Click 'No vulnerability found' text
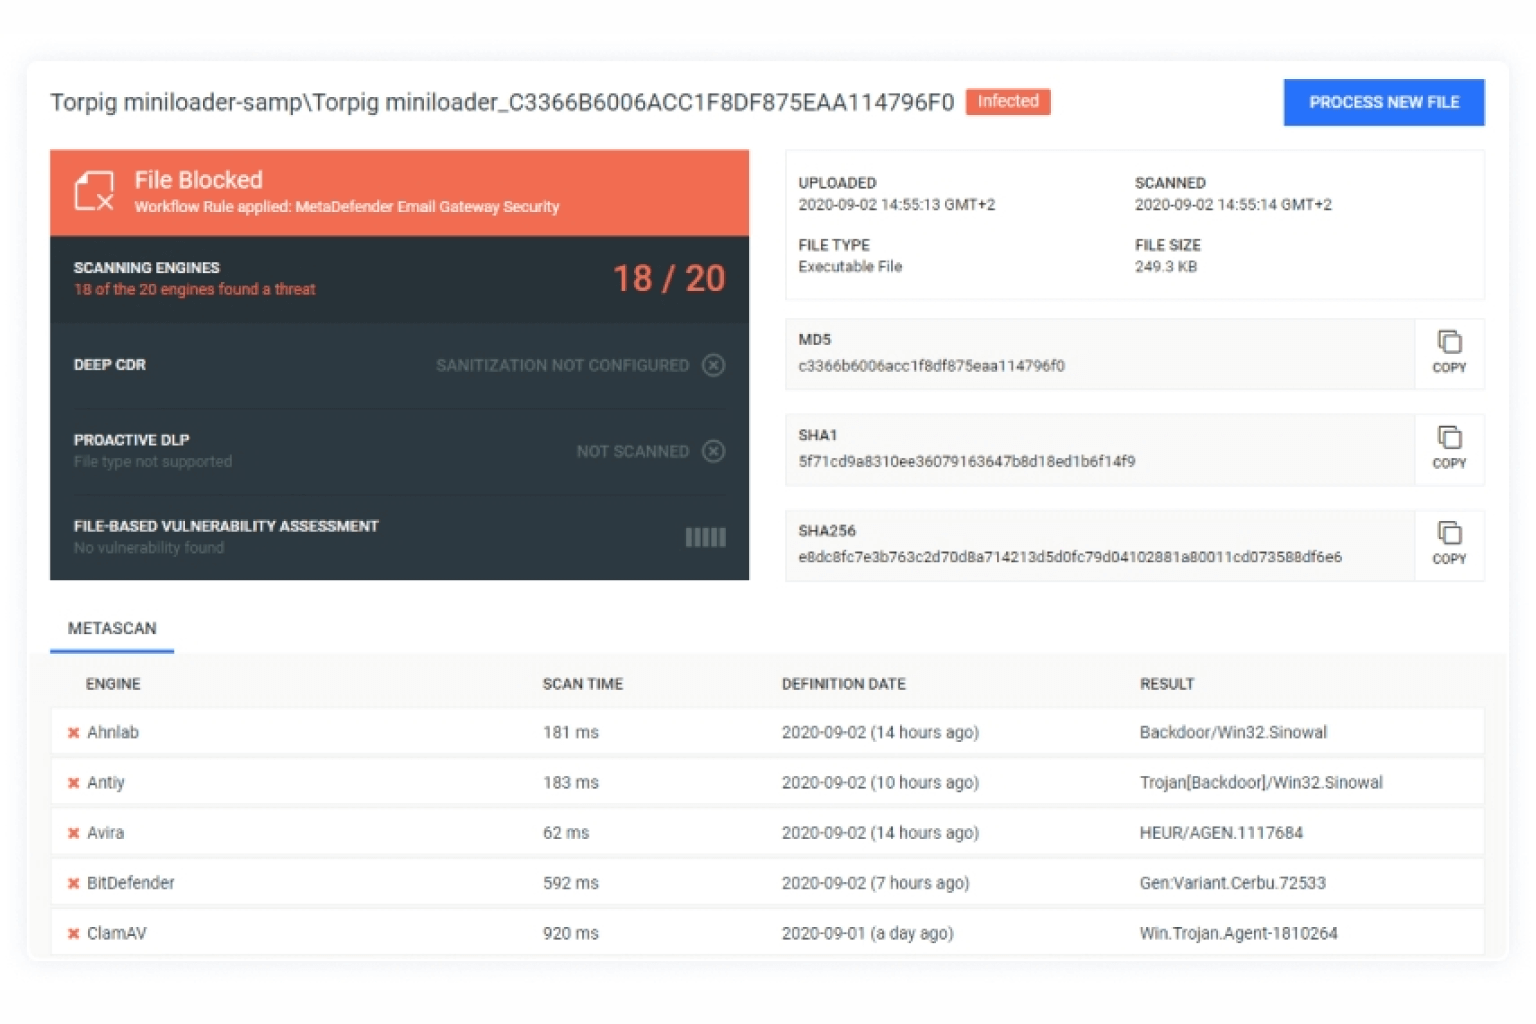The height and width of the screenshot is (1024, 1536). click(x=149, y=548)
